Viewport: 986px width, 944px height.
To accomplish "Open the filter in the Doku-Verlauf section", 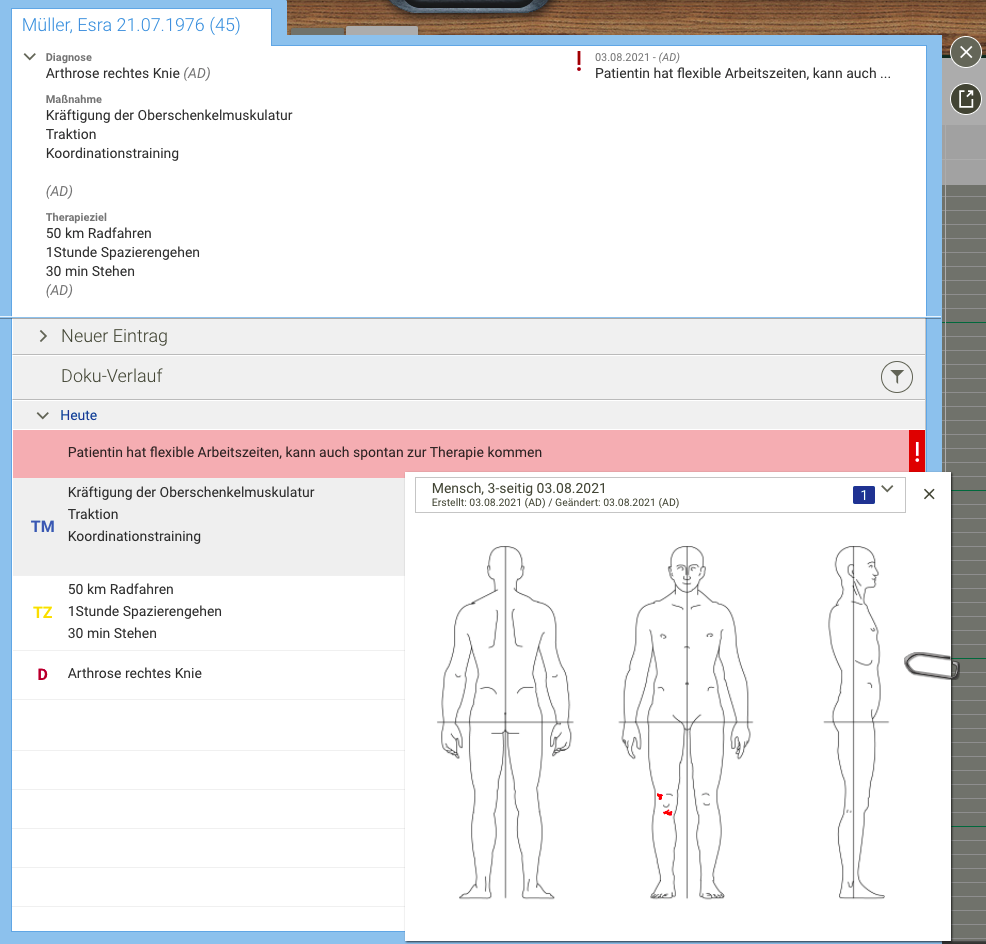I will [896, 377].
